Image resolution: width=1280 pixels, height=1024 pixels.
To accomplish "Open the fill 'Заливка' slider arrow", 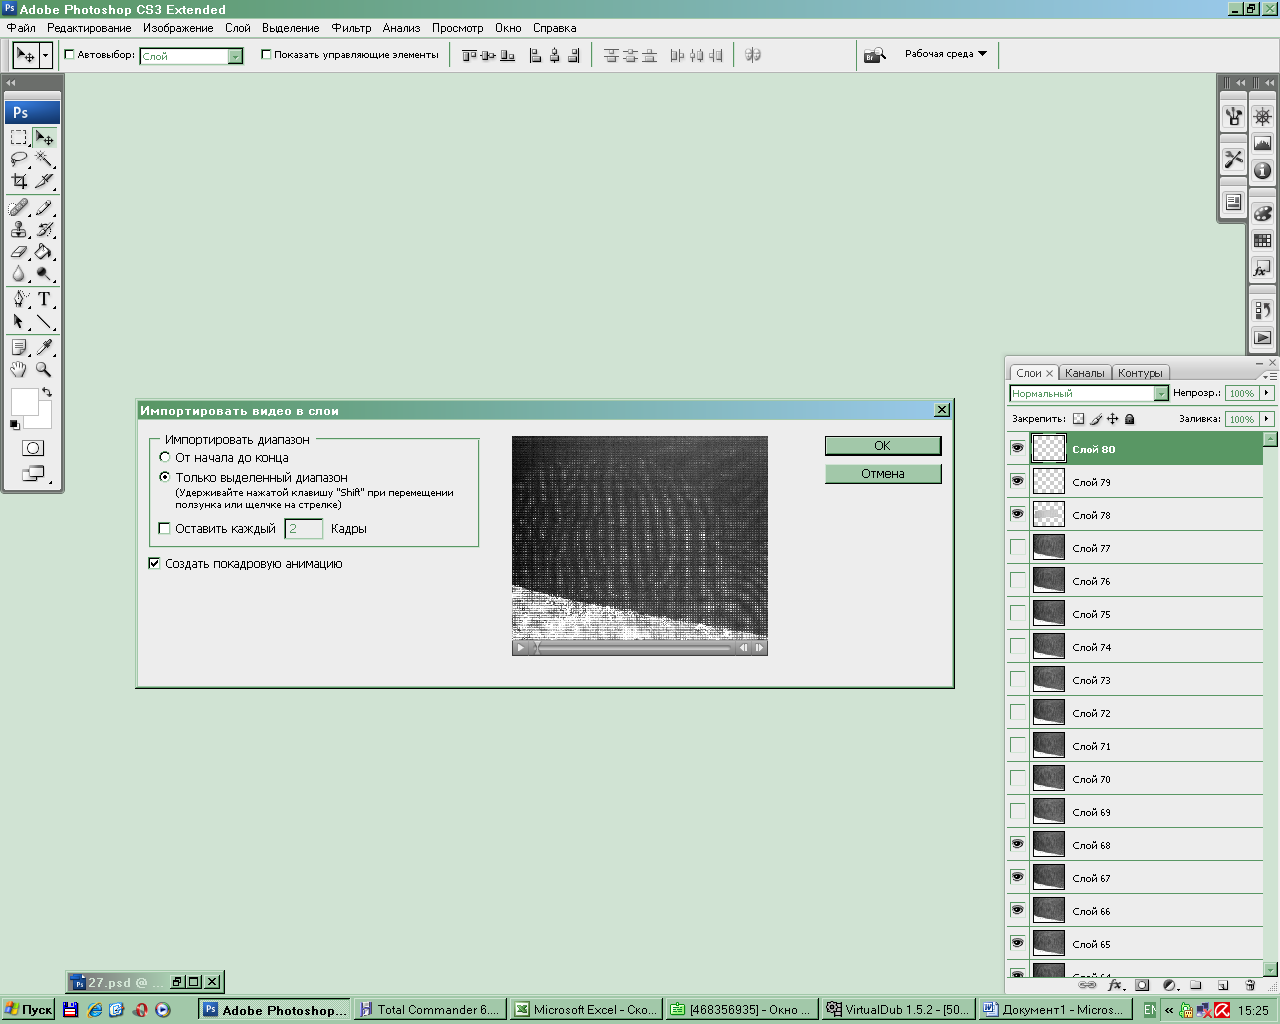I will (1267, 419).
